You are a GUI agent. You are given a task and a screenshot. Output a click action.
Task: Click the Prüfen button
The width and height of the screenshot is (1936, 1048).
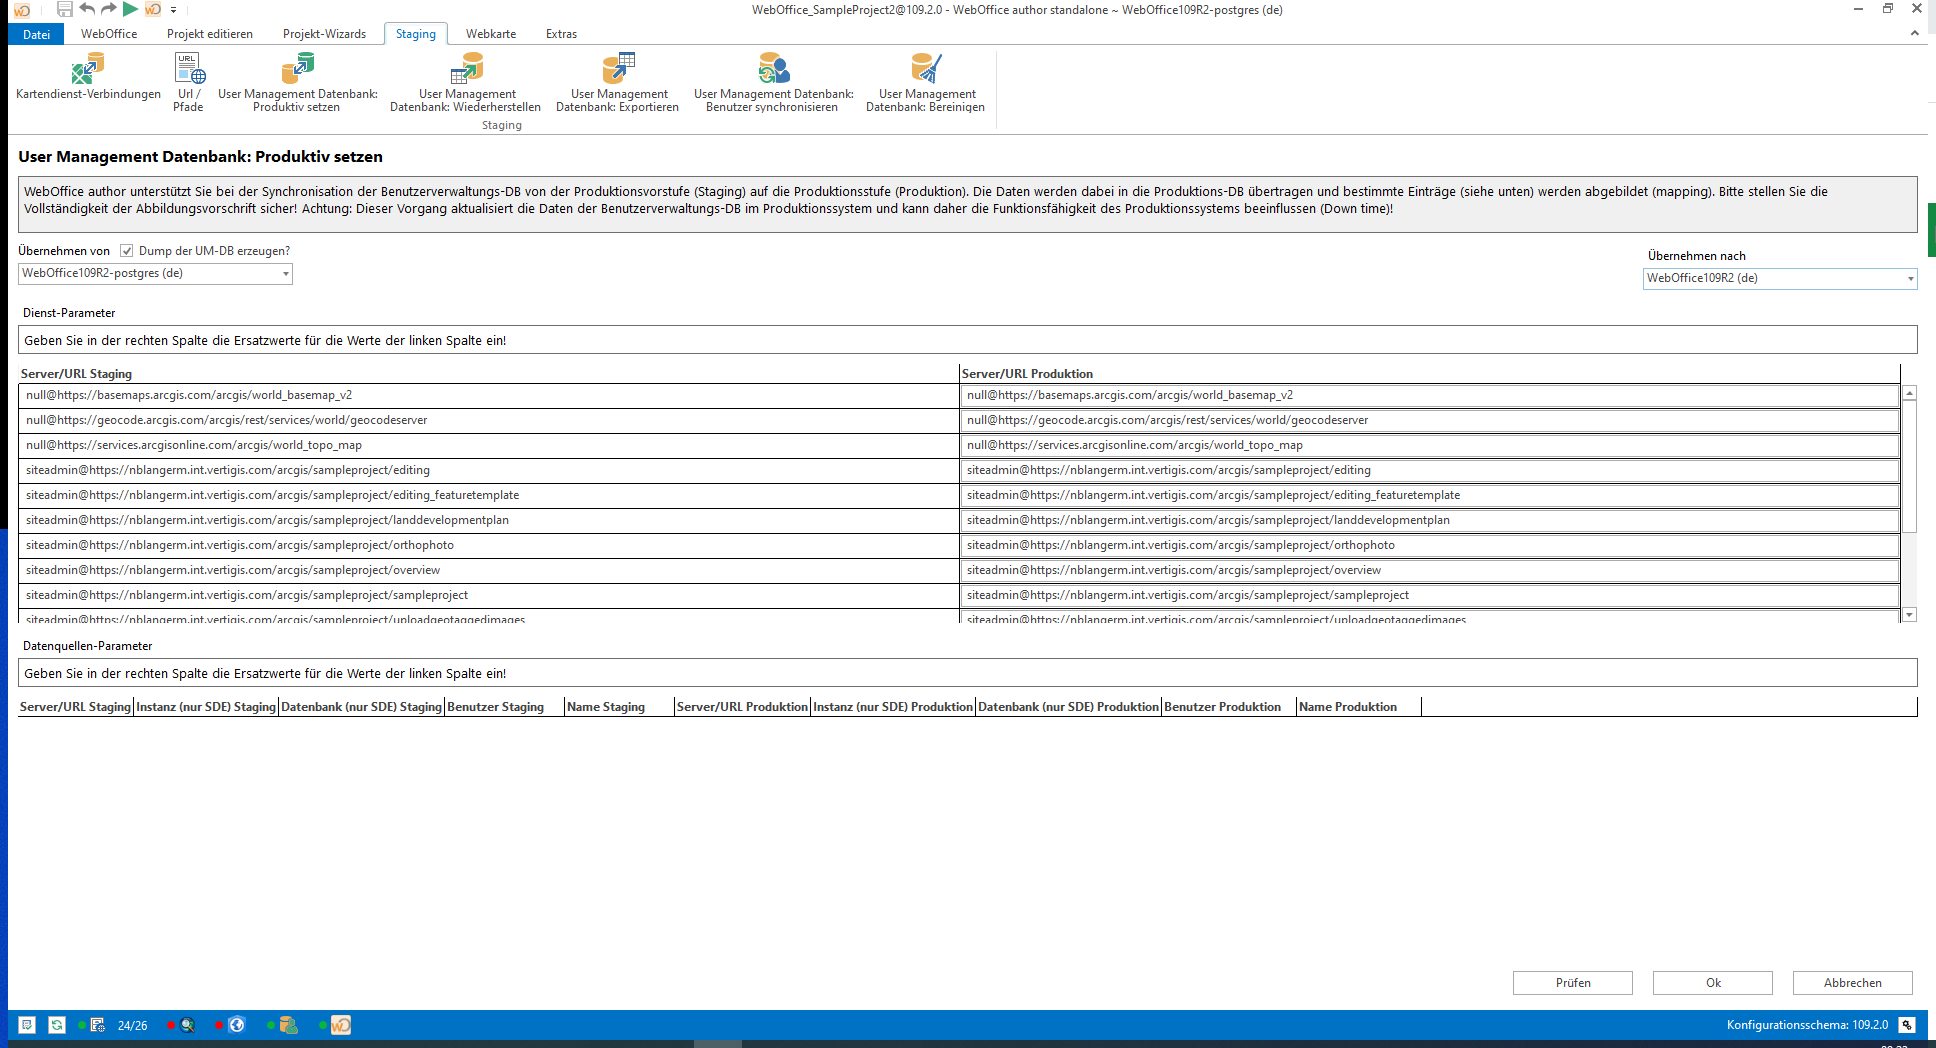point(1572,983)
